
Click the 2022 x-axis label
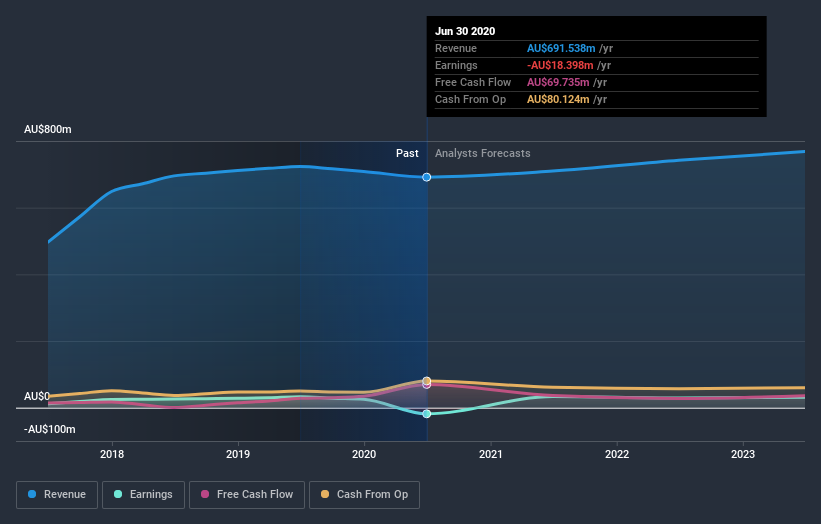tap(617, 454)
